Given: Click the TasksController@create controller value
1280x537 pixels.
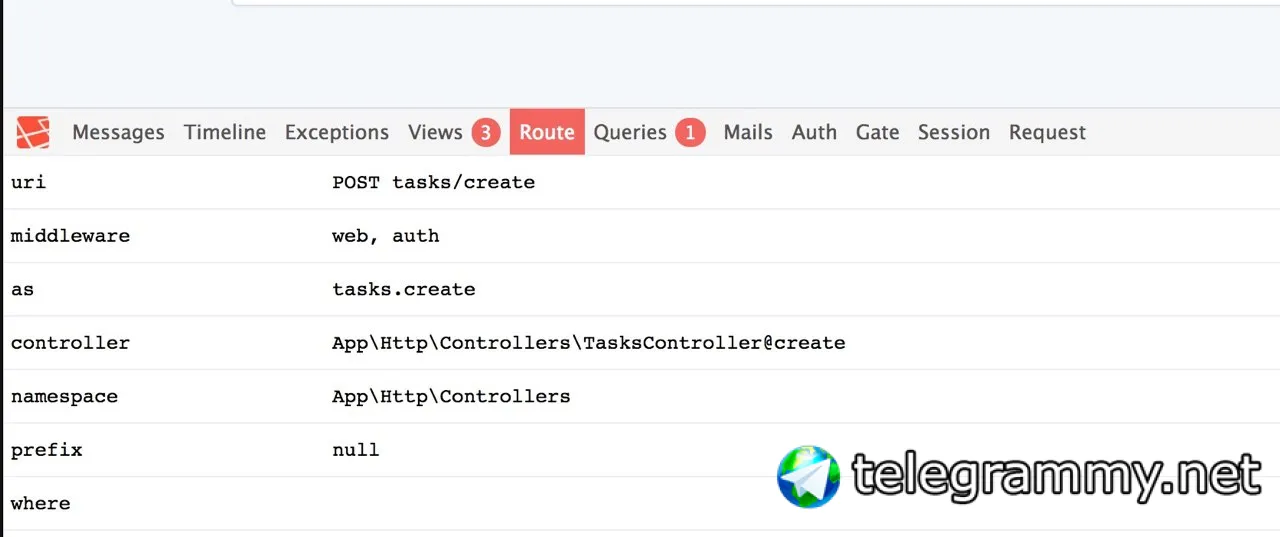Looking at the screenshot, I should [x=589, y=343].
